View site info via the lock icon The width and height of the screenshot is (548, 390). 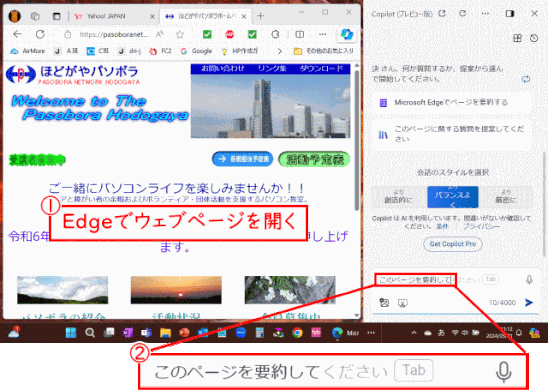pyautogui.click(x=68, y=34)
